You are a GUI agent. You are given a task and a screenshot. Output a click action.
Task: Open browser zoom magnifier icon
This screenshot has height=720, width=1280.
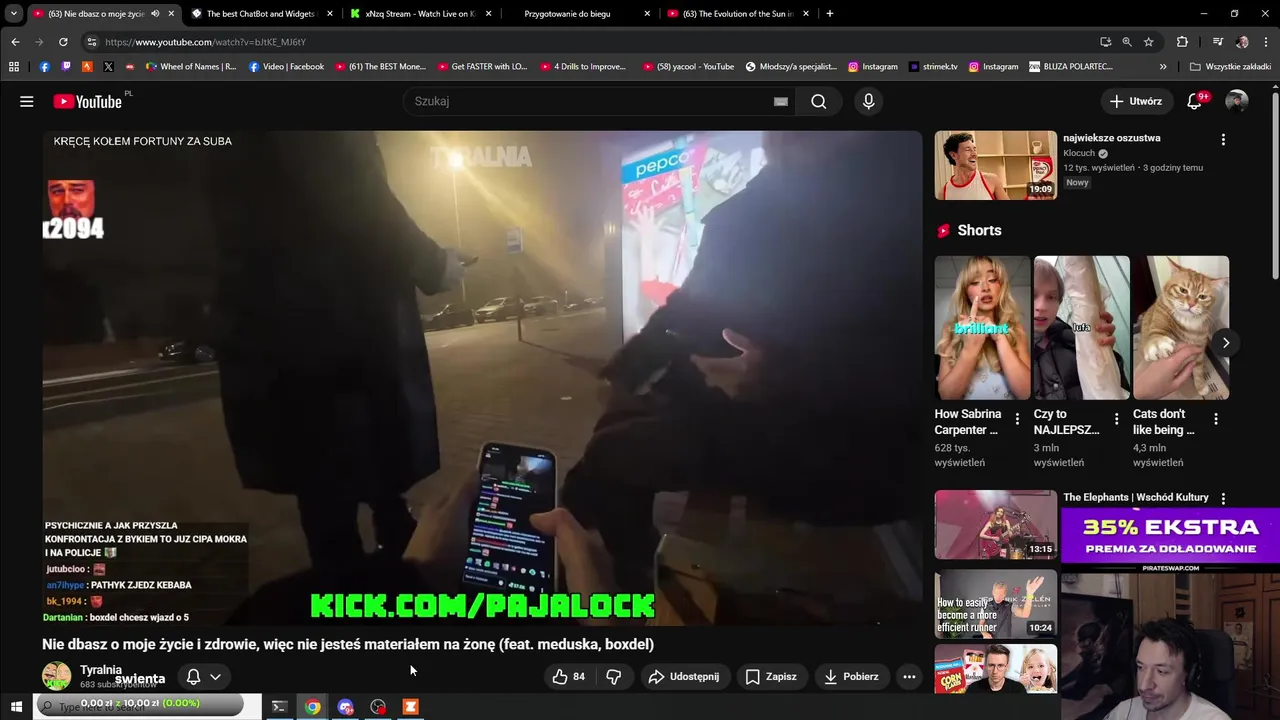click(1127, 42)
